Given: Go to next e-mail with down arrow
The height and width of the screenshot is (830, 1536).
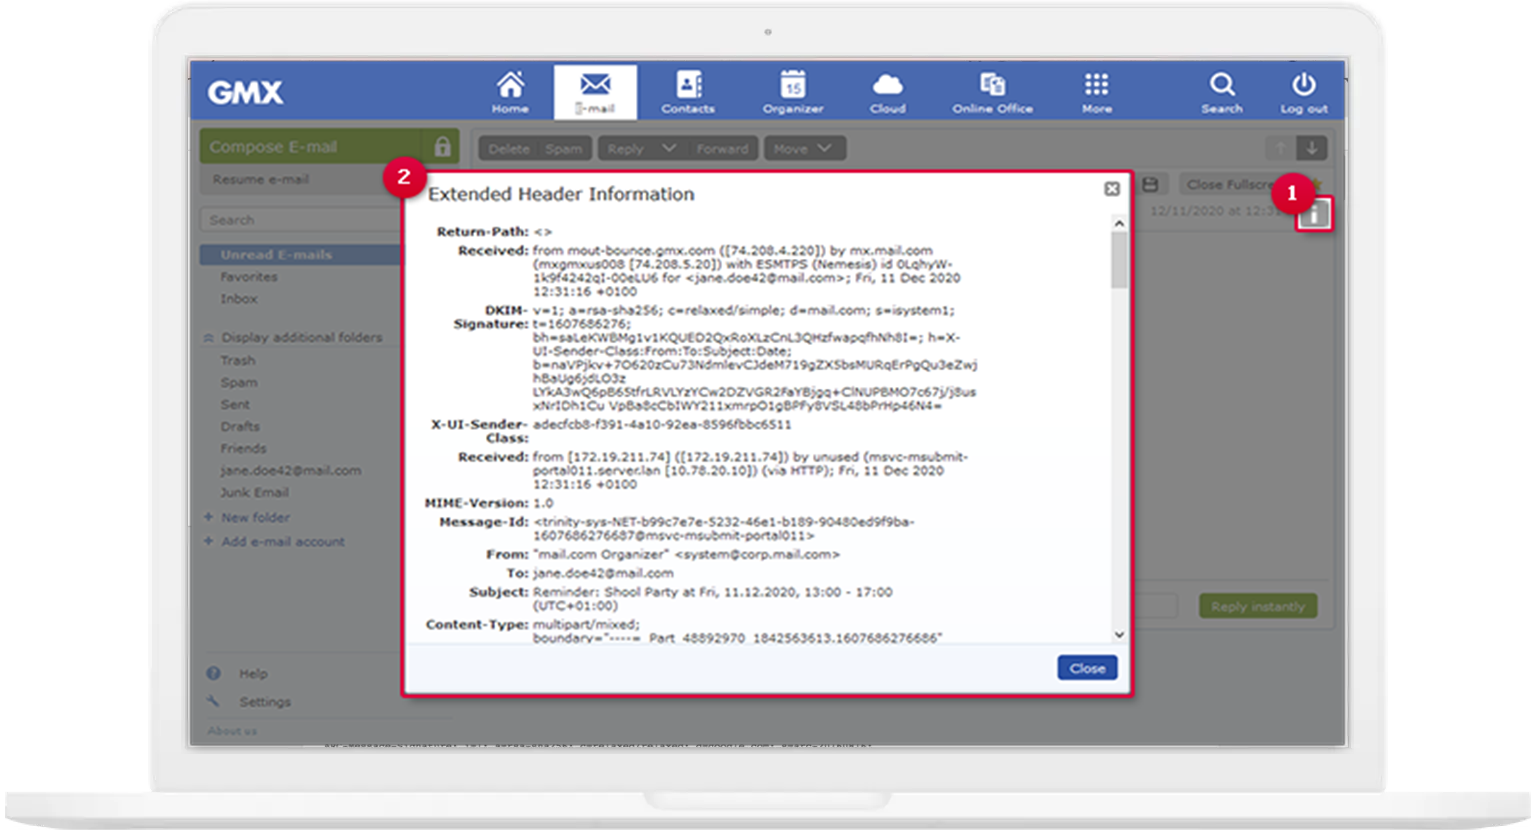Looking at the screenshot, I should (1312, 149).
